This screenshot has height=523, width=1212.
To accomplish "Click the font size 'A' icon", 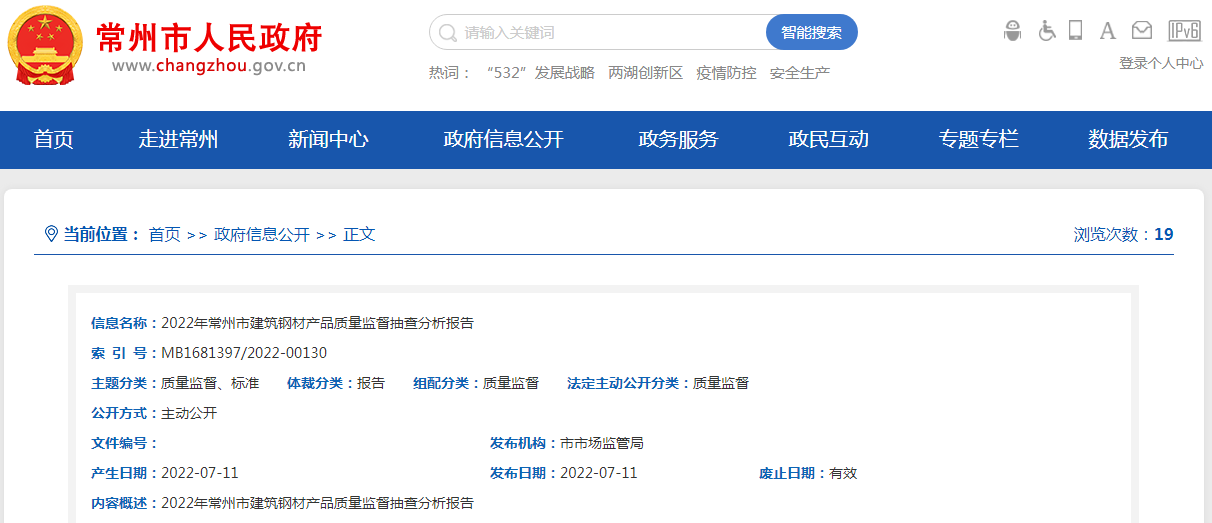I will click(x=1107, y=31).
